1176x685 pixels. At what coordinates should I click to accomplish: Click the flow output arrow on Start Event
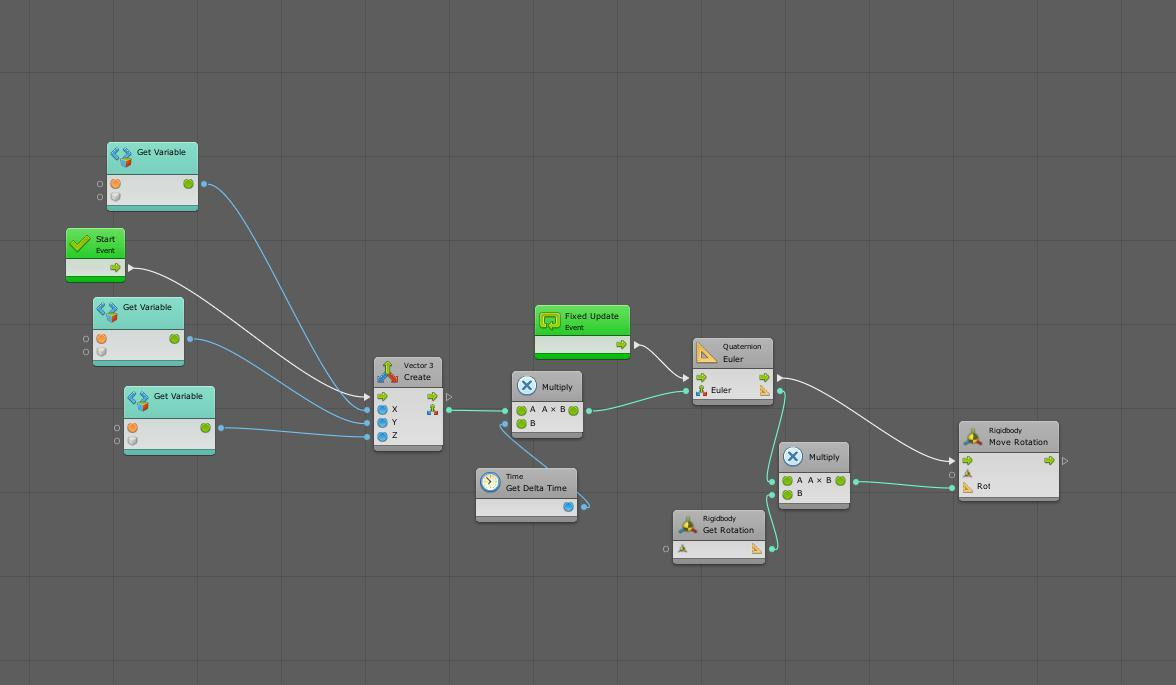[115, 268]
